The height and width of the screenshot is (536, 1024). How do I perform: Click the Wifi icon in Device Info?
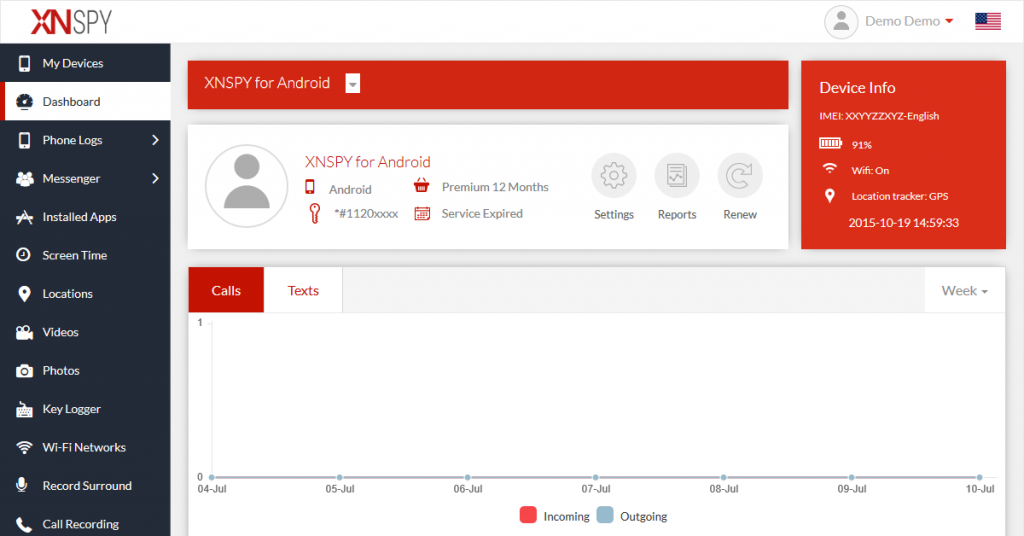click(x=829, y=168)
